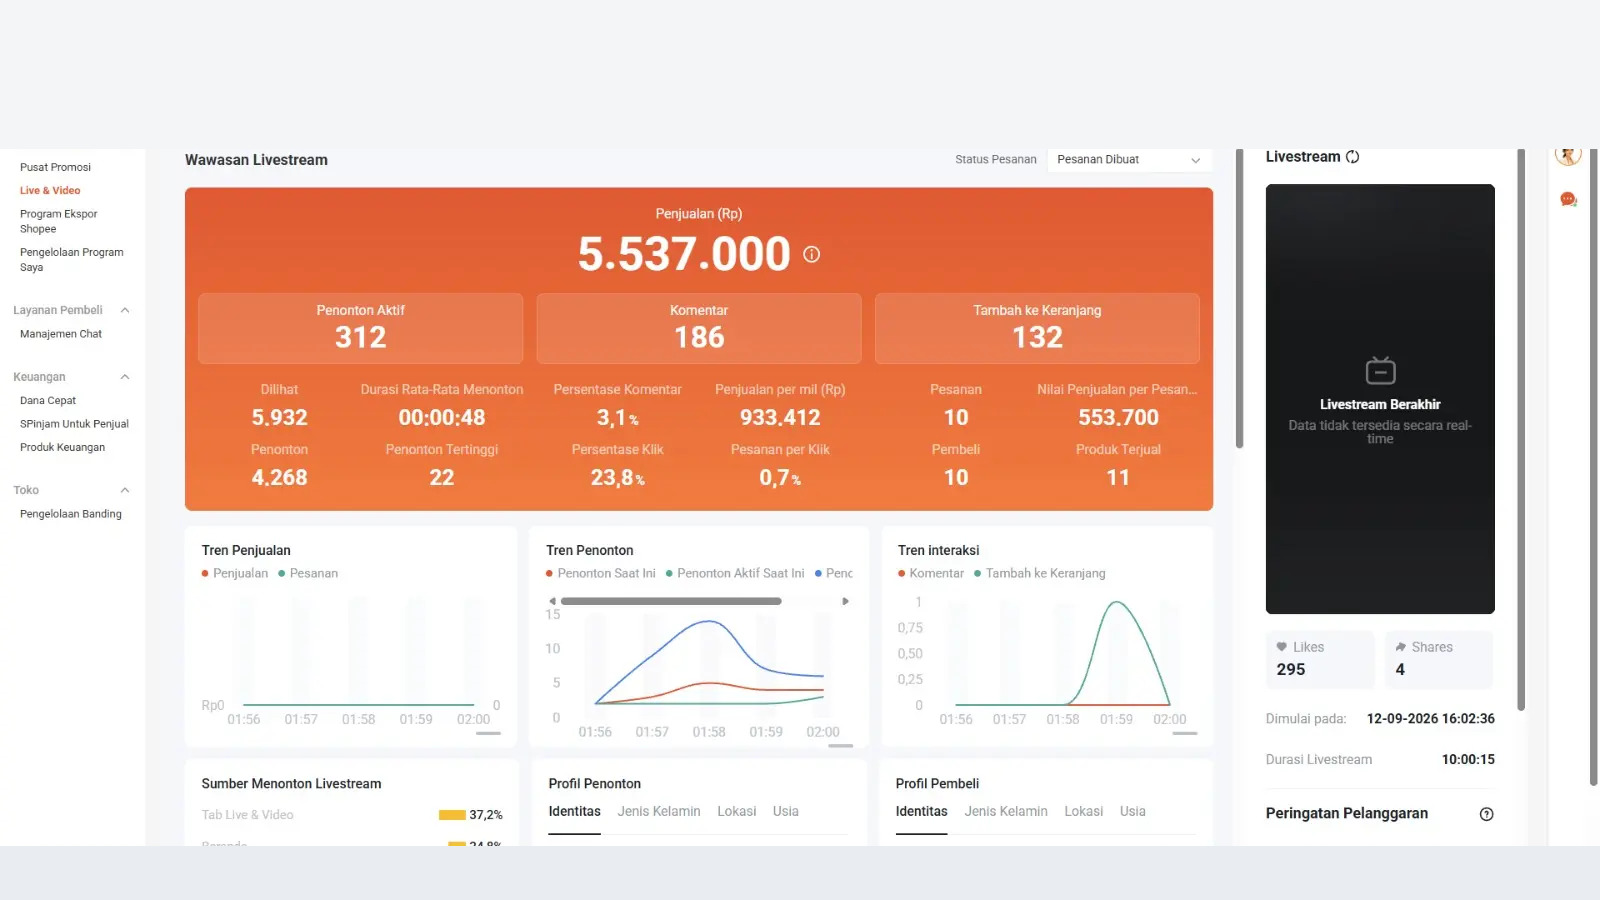The height and width of the screenshot is (900, 1600).
Task: Toggle the Komentar series in Tren interaksi legend
Action: point(931,573)
